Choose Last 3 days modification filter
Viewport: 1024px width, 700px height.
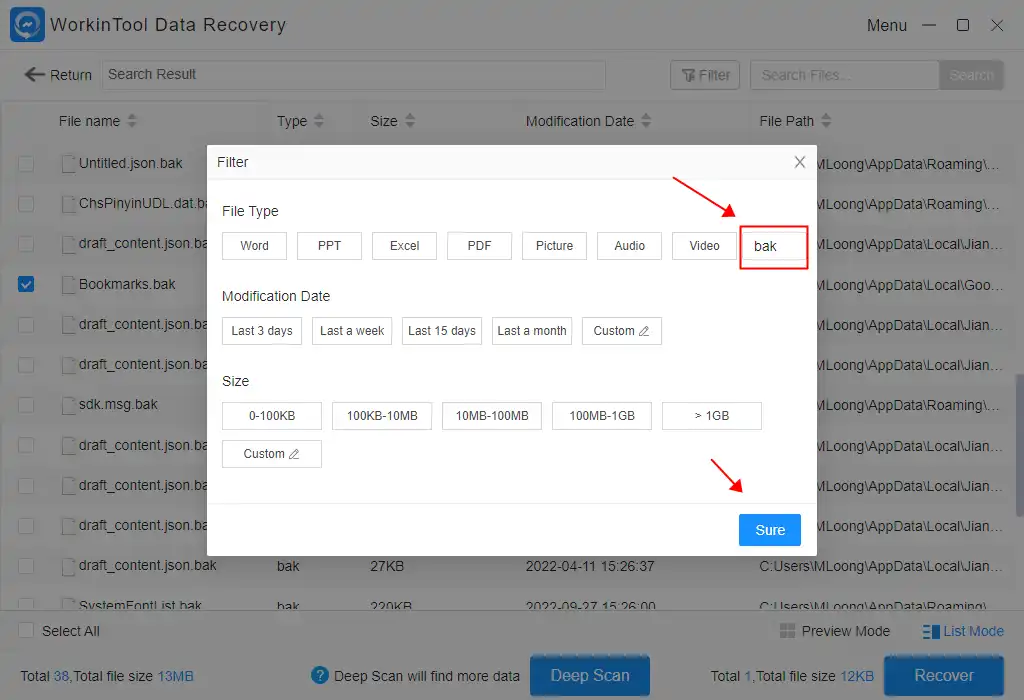coord(262,331)
